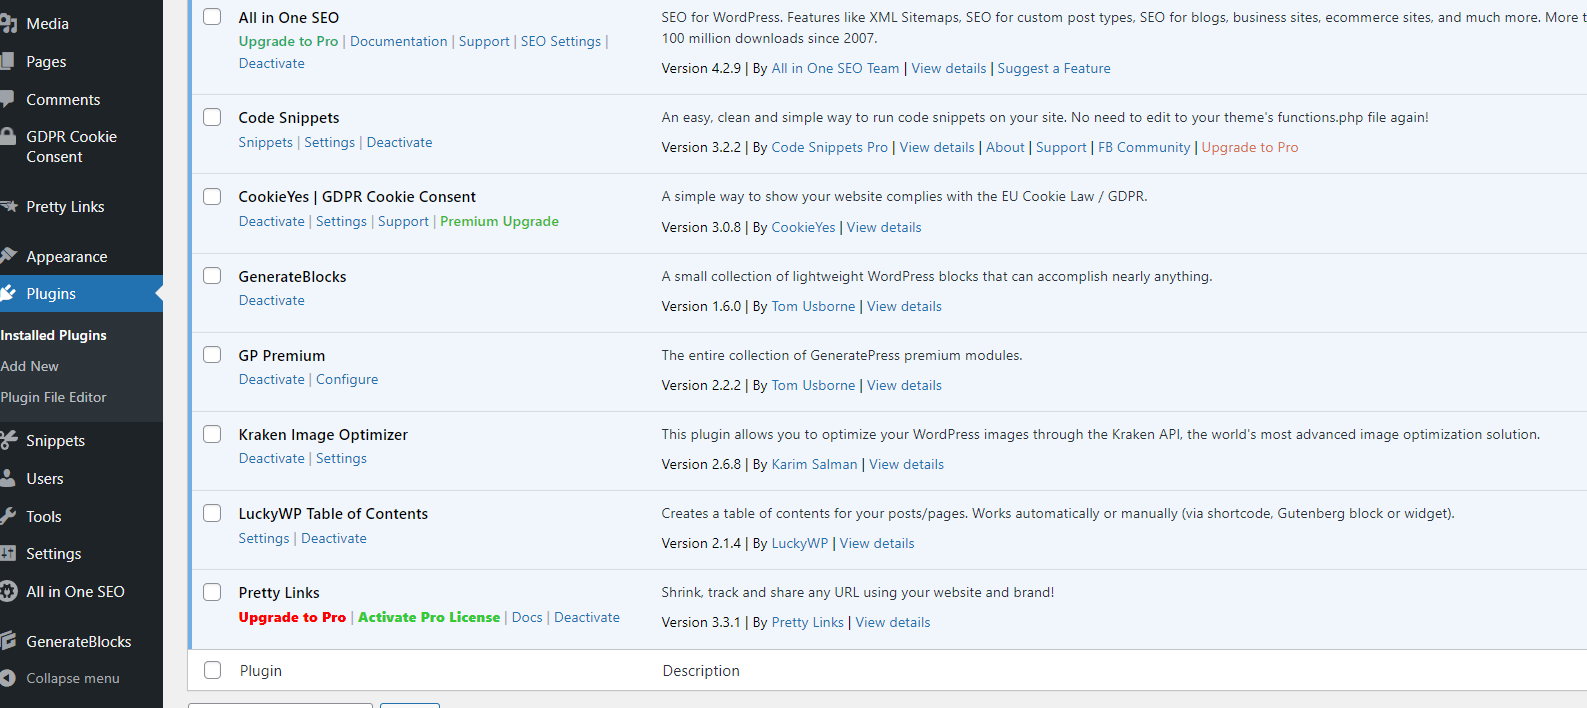1587x708 pixels.
Task: Choose Add New in the Plugins submenu
Action: (x=30, y=366)
